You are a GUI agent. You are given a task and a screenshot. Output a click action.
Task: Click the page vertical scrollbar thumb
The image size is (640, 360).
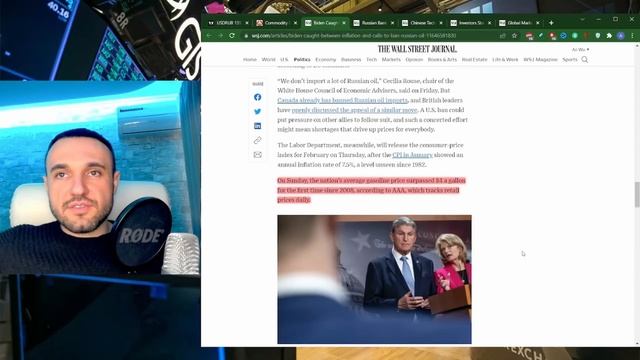point(637,195)
